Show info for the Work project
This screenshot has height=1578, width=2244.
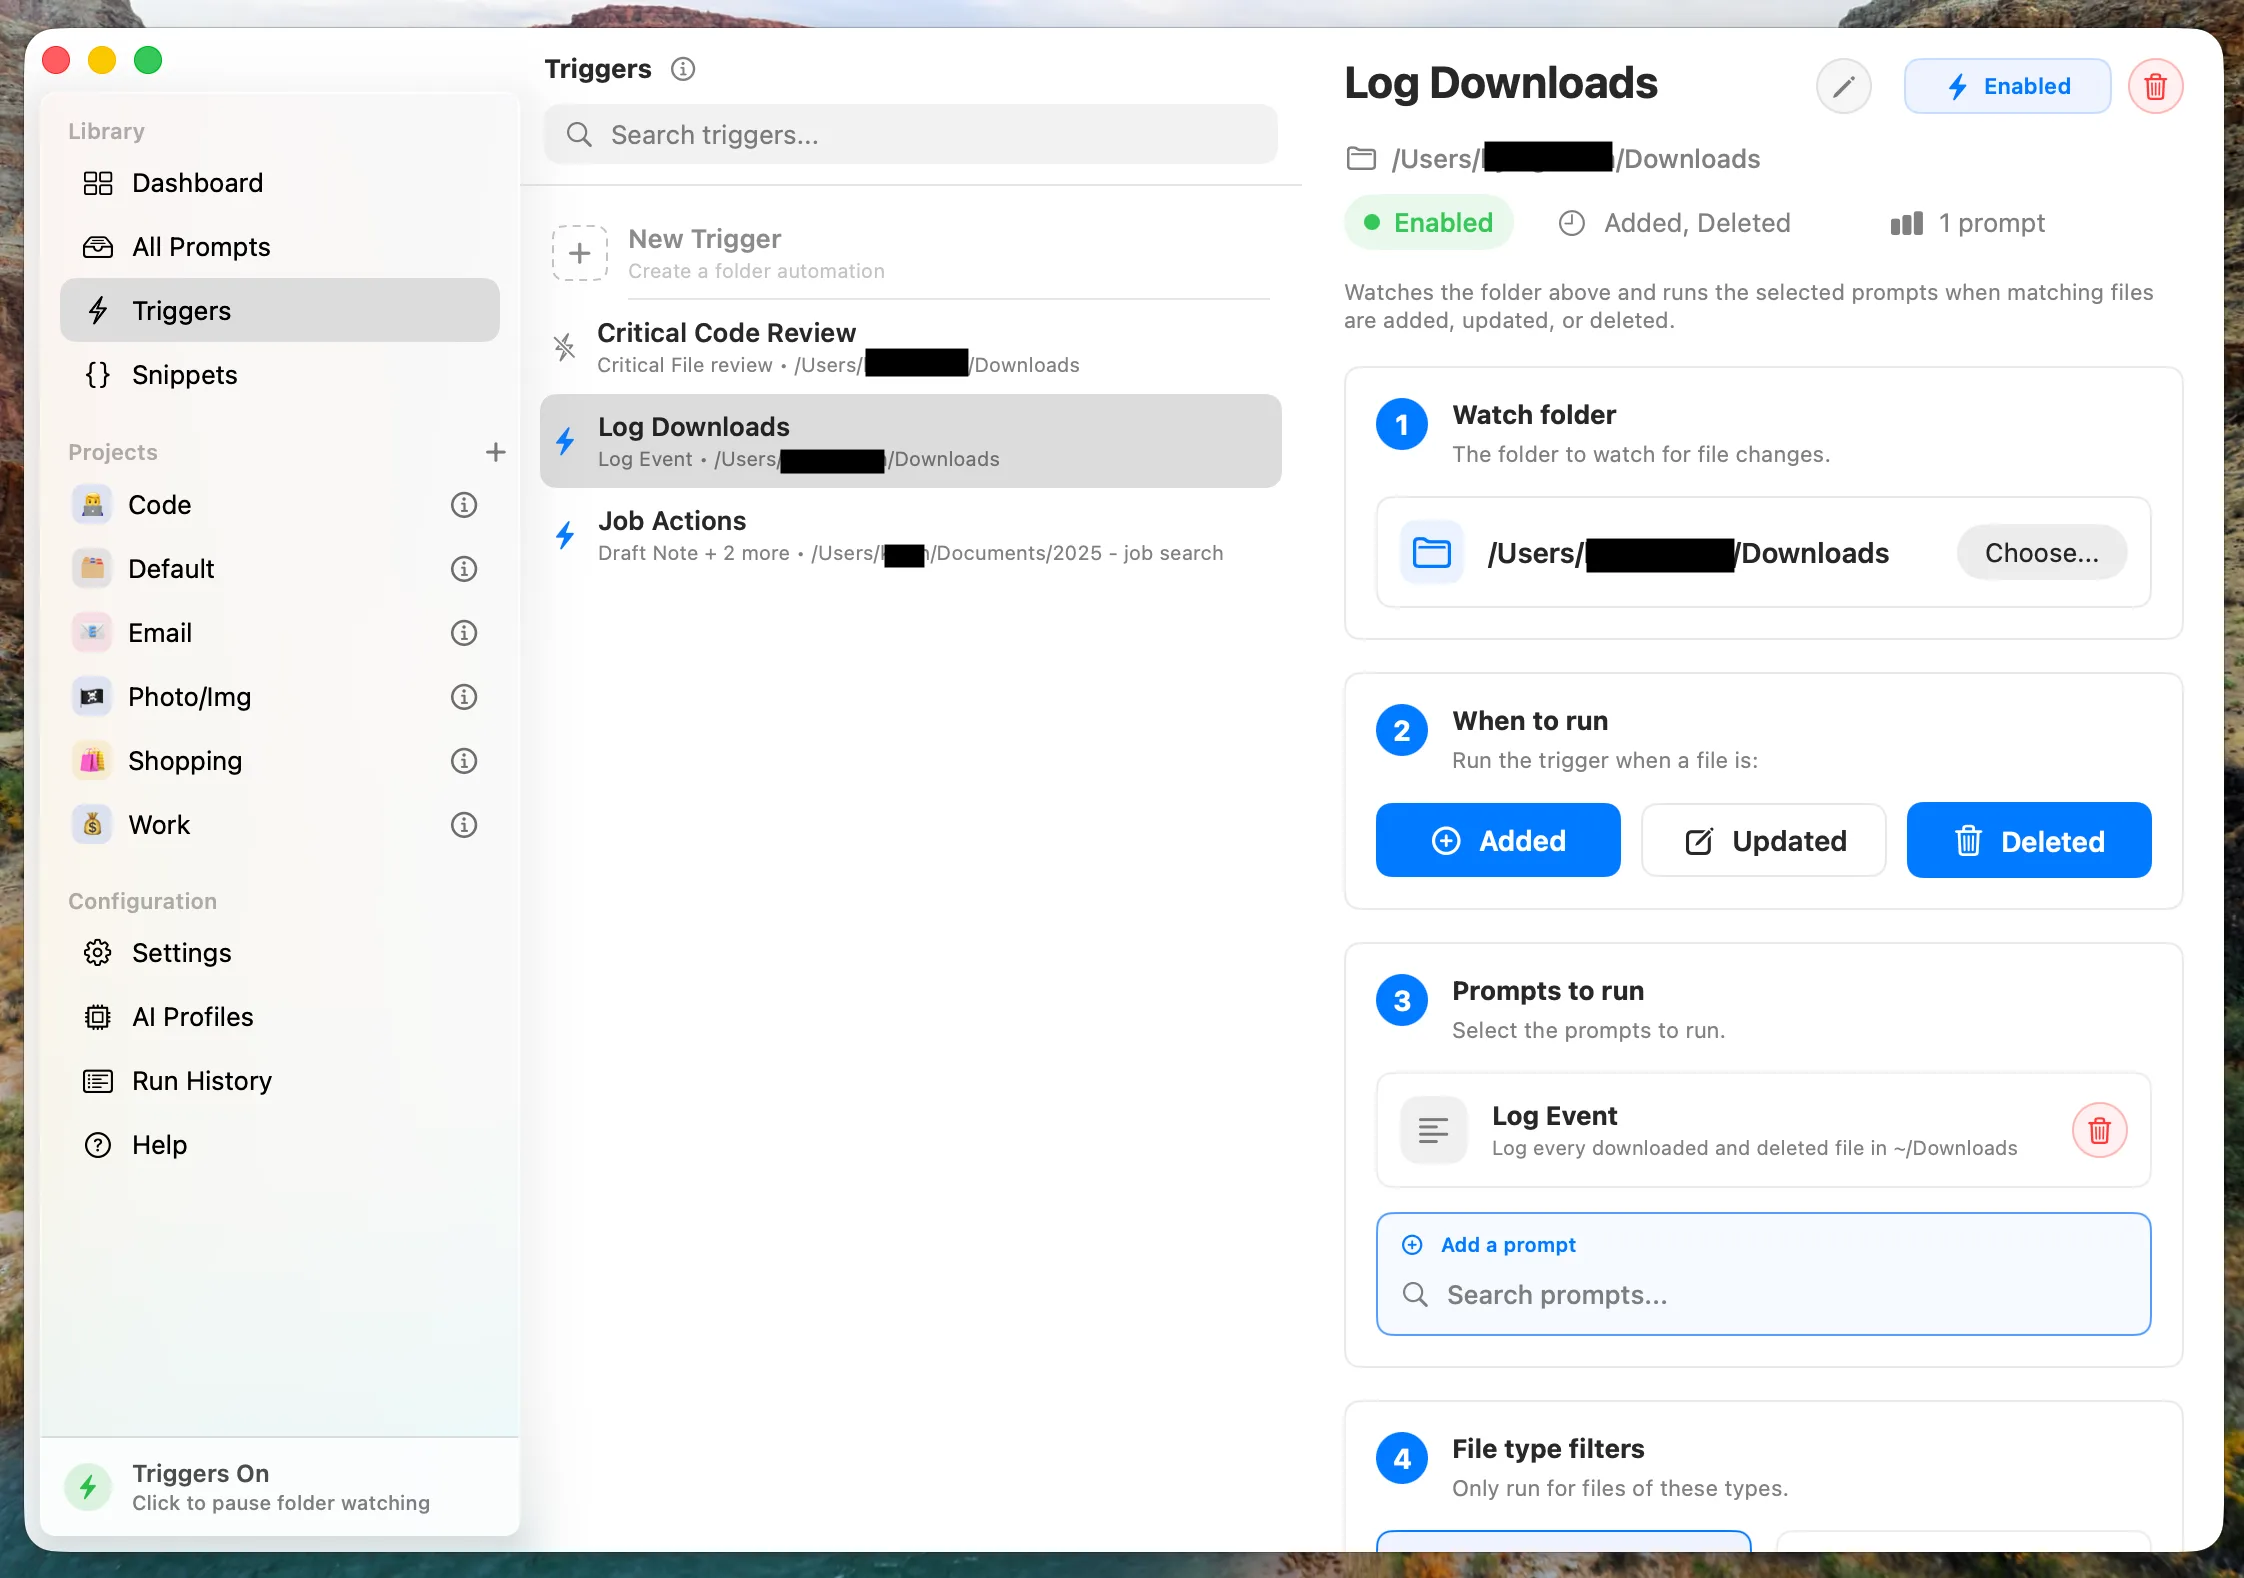pos(464,825)
